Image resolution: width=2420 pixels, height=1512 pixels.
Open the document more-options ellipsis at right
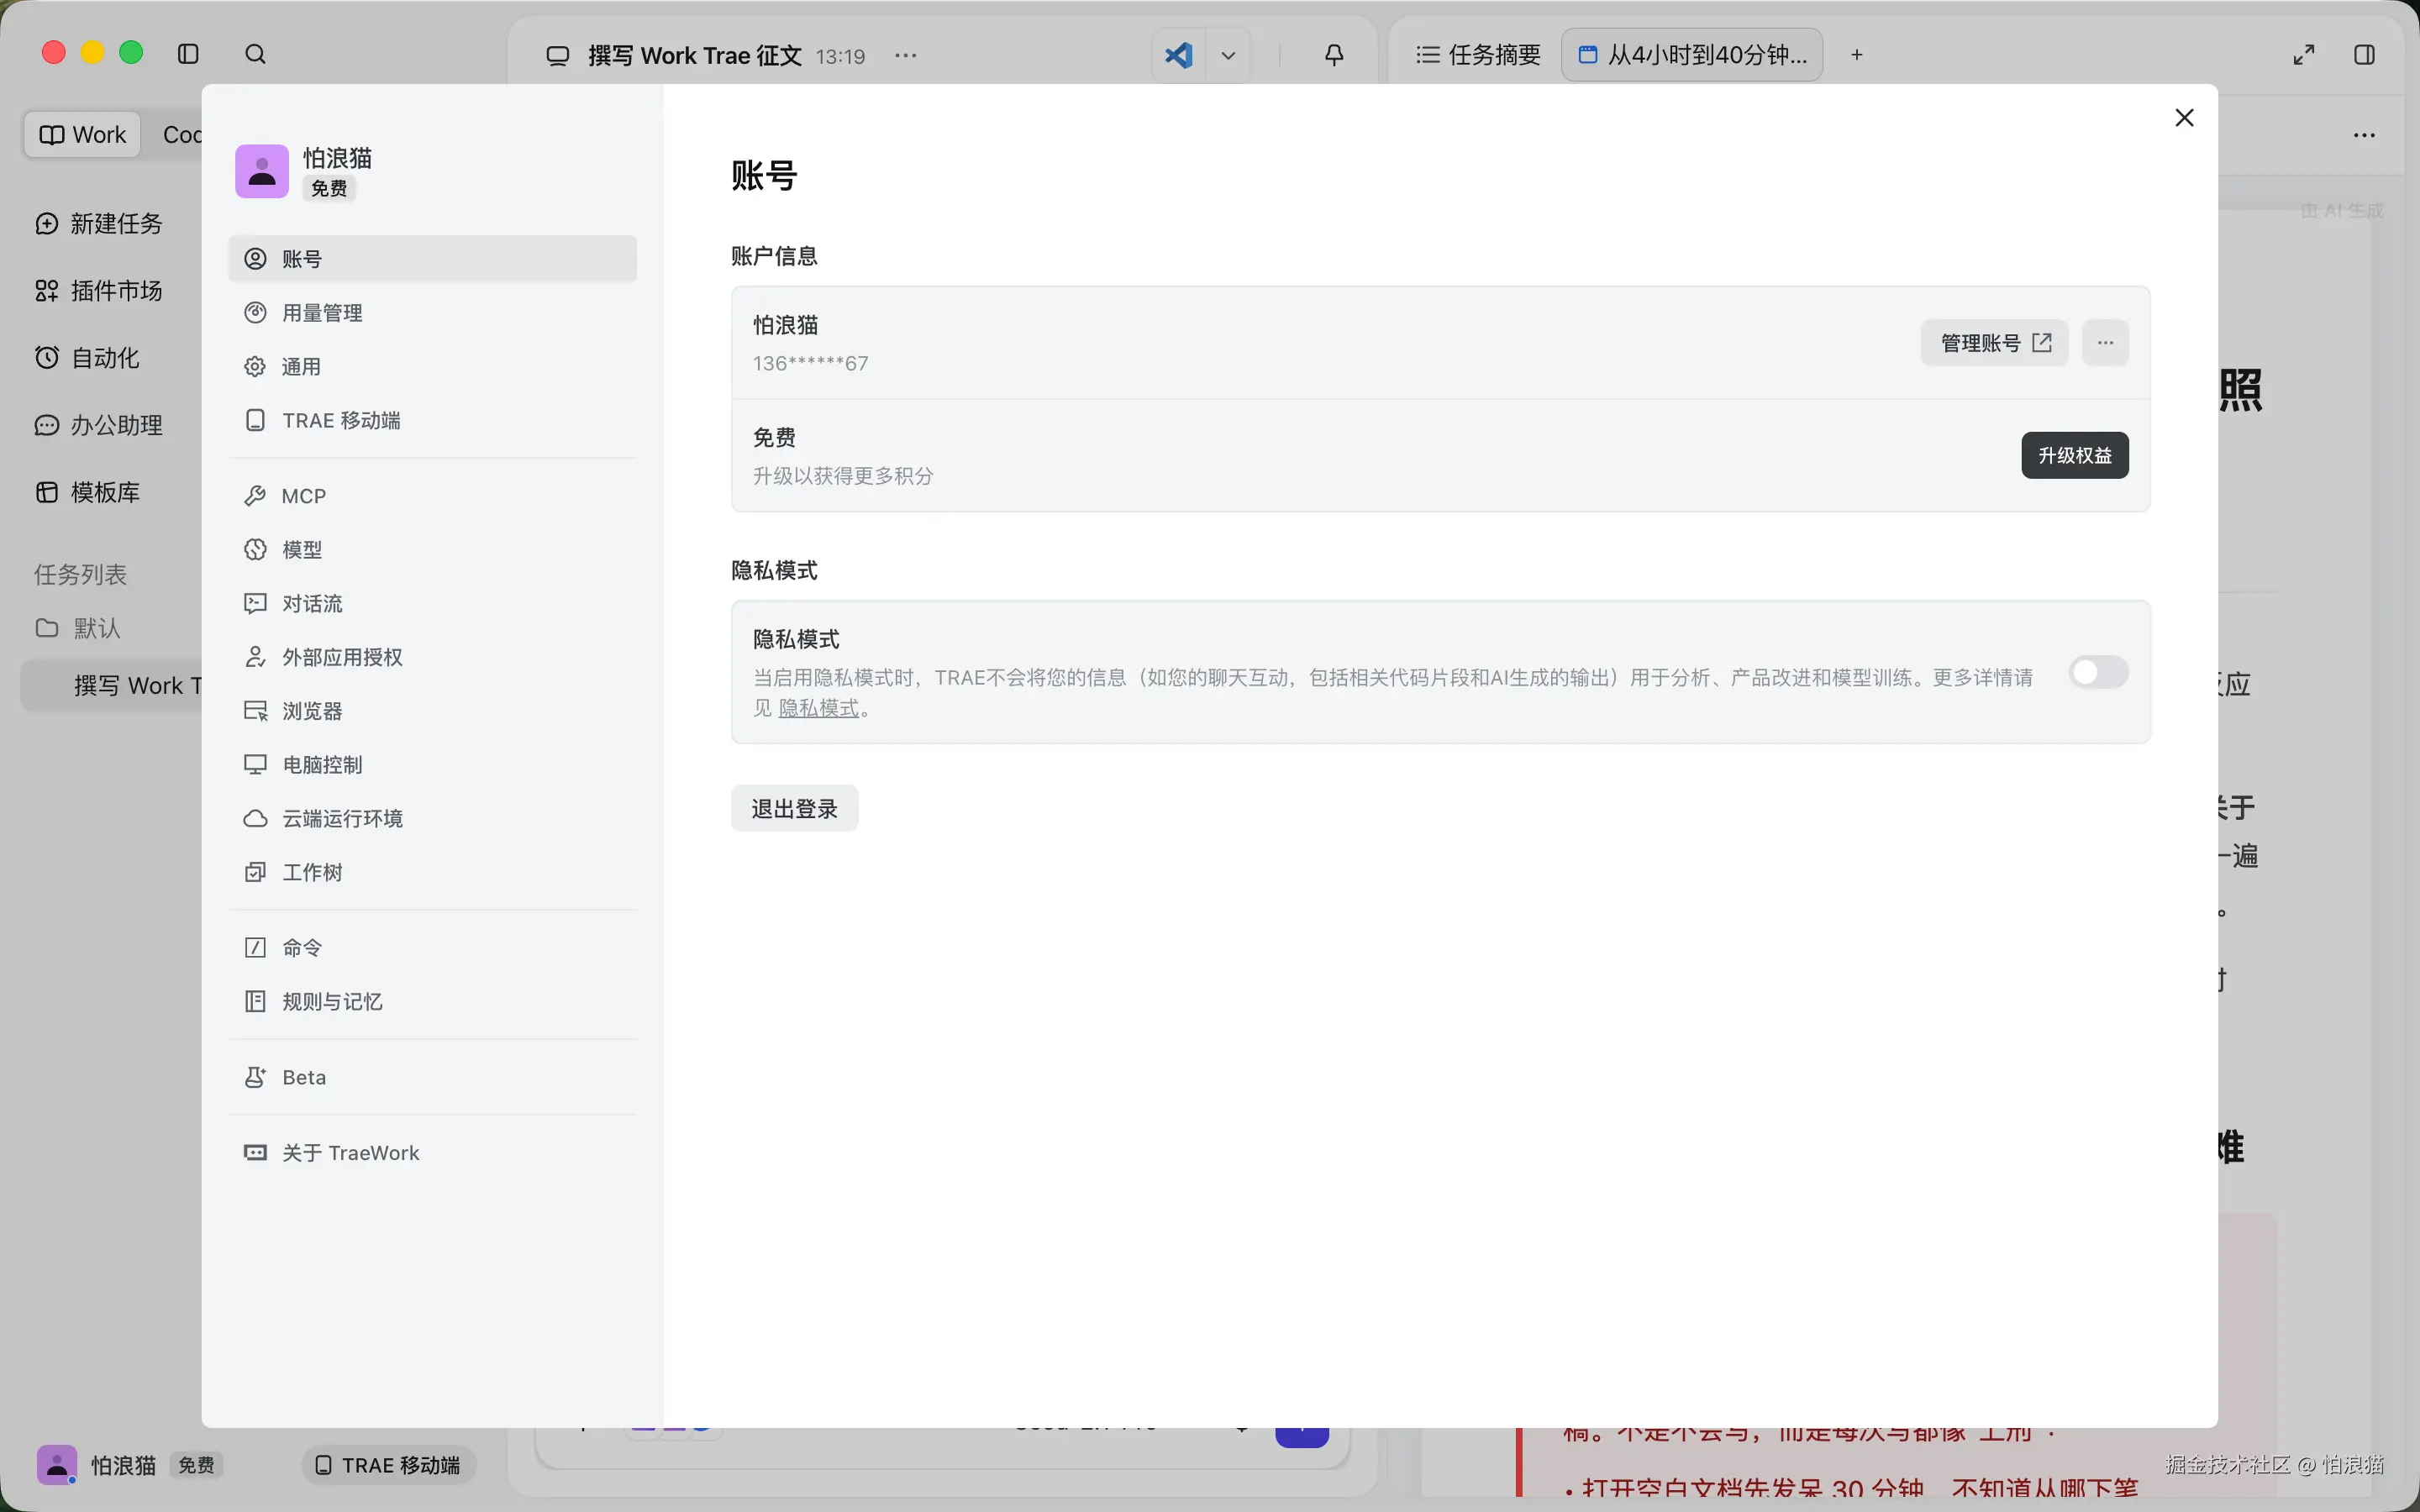pyautogui.click(x=2364, y=135)
